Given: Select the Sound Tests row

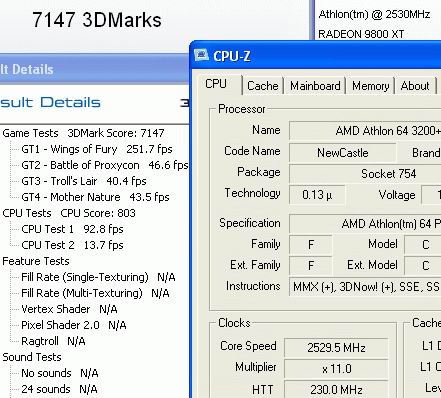Looking at the screenshot, I should [32, 357].
